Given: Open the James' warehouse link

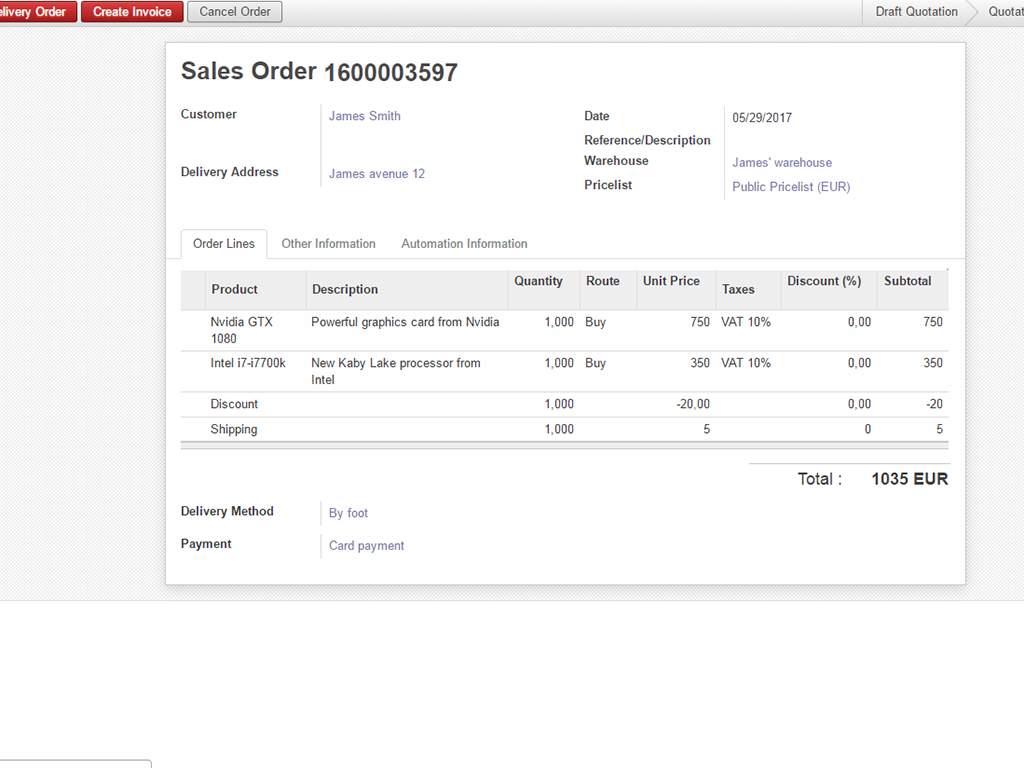Looking at the screenshot, I should [782, 163].
